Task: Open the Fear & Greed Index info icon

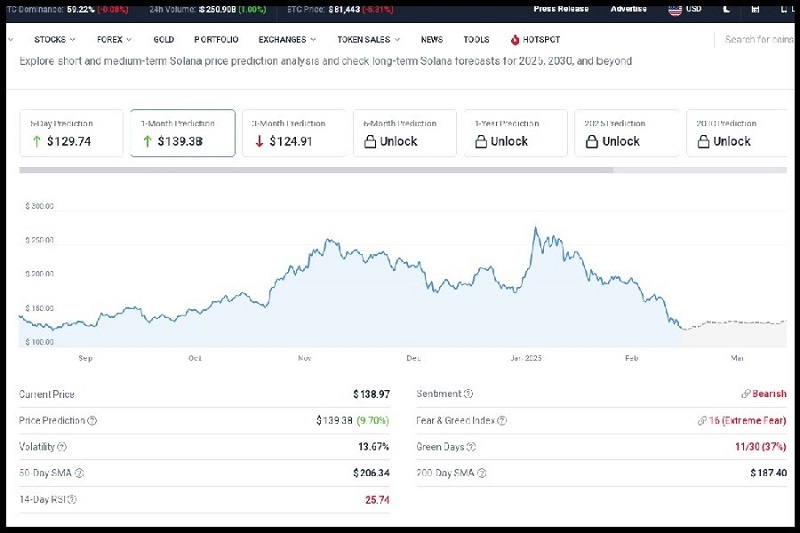Action: click(x=502, y=421)
